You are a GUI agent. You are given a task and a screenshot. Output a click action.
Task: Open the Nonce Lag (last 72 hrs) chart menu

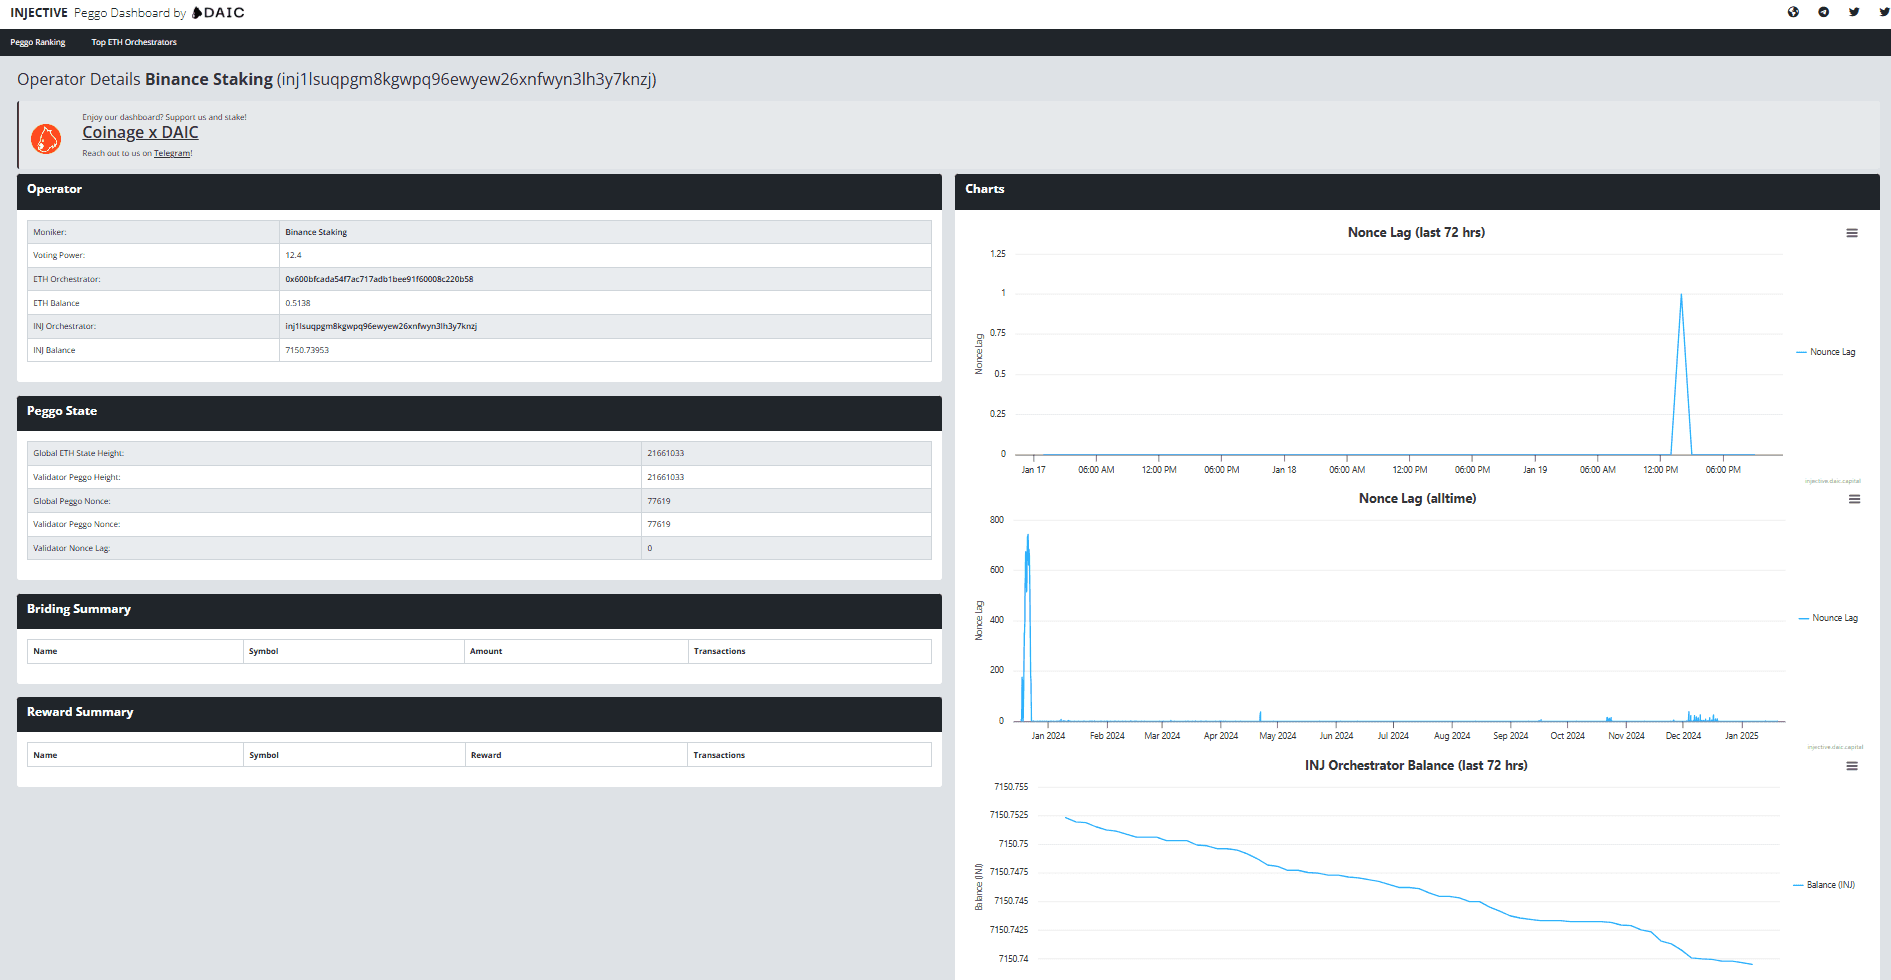coord(1852,232)
